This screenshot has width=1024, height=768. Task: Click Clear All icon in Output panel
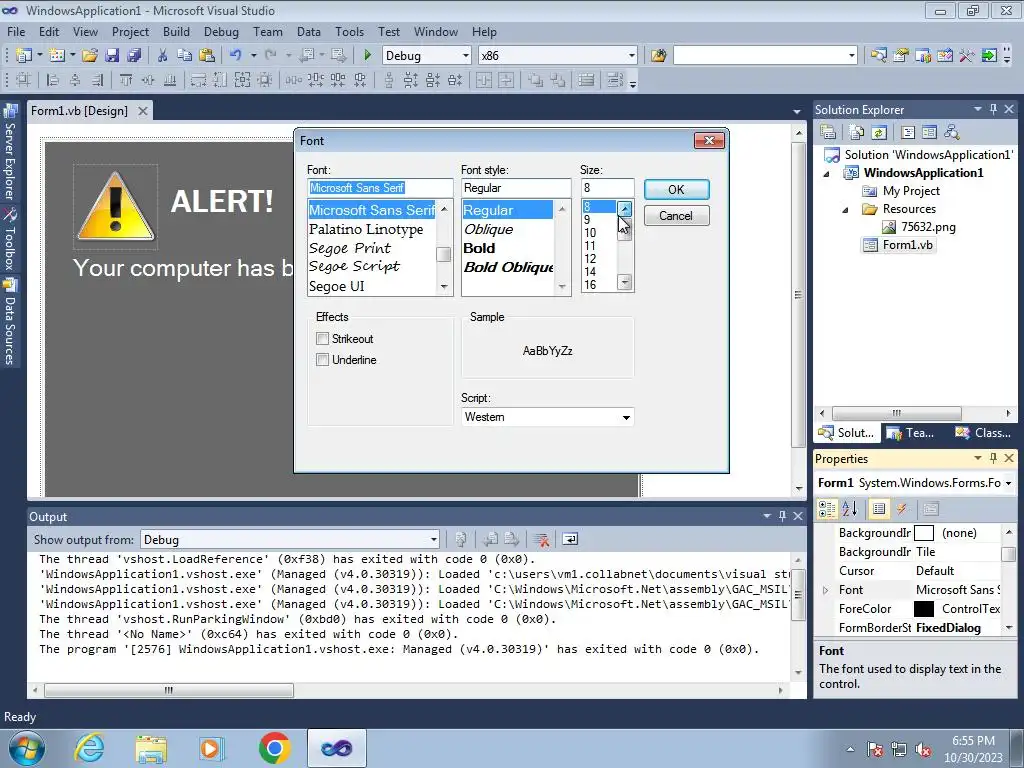pos(541,539)
